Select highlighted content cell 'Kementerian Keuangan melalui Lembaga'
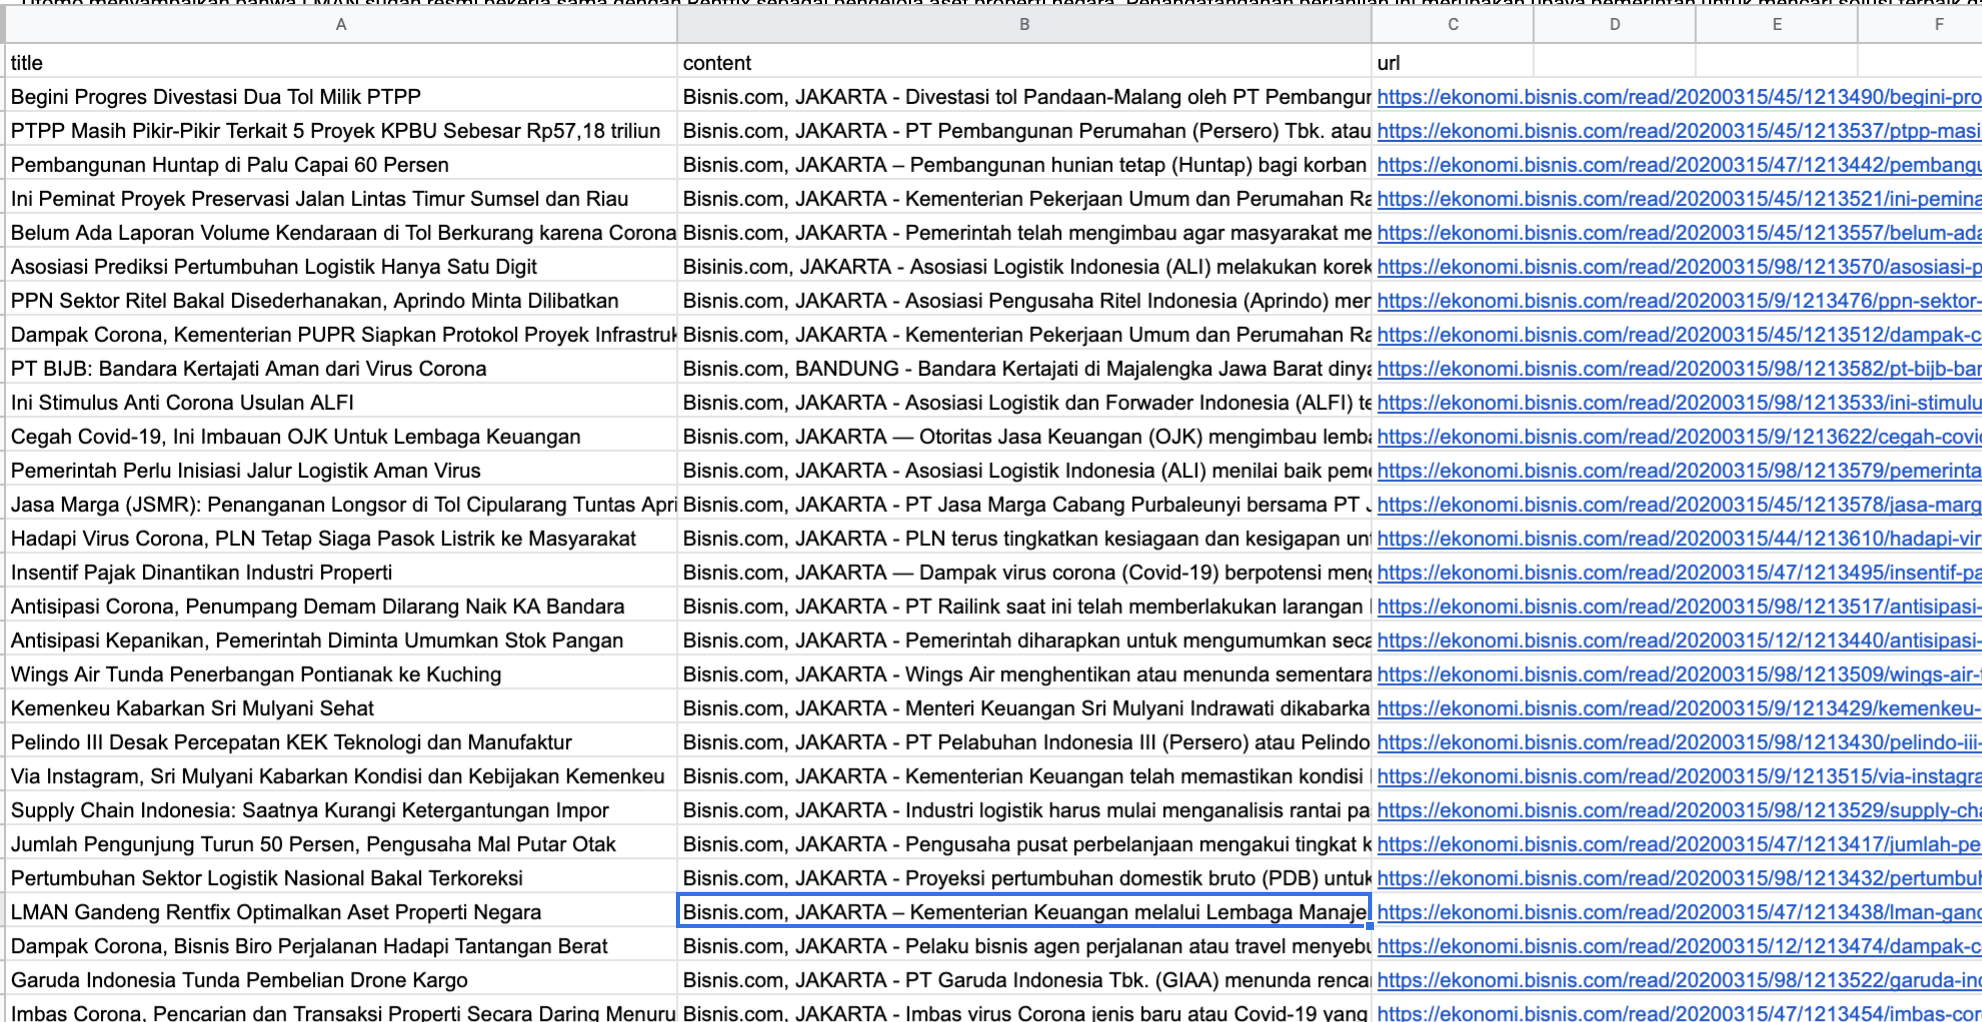1982x1022 pixels. pyautogui.click(x=1024, y=913)
